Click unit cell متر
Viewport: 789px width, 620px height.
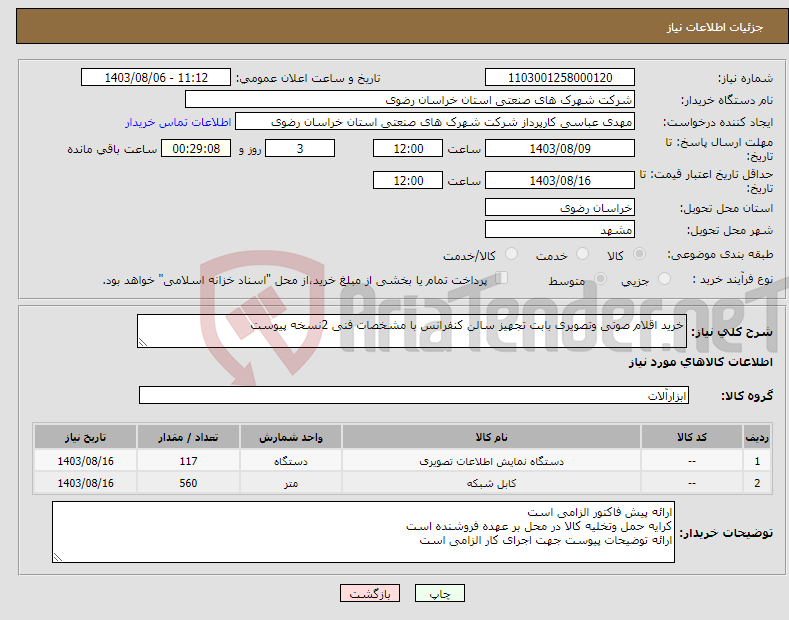click(291, 483)
